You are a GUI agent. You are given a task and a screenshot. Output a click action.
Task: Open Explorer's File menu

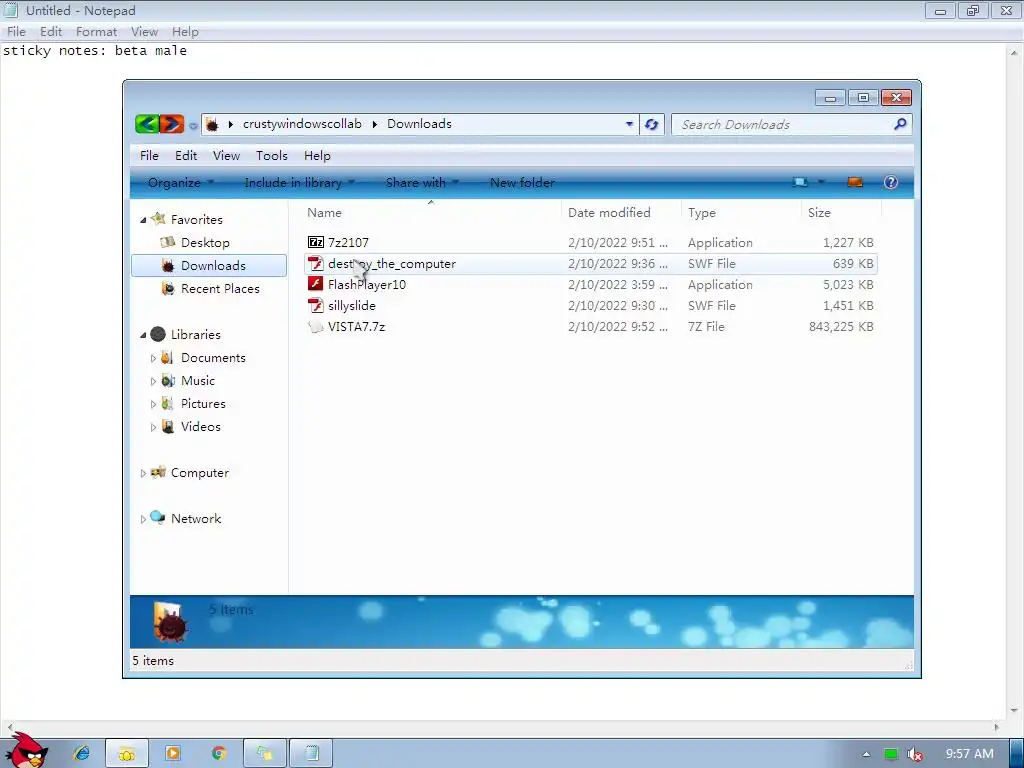point(149,155)
